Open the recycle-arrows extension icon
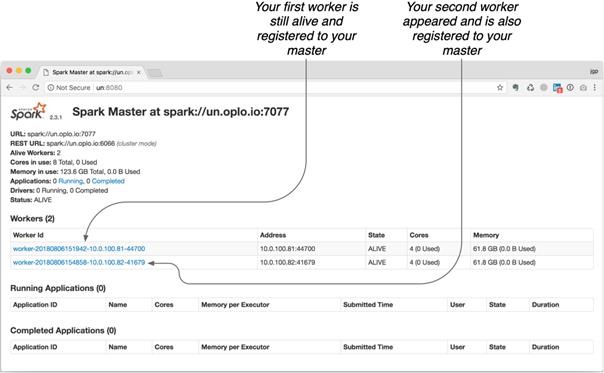The image size is (604, 373). tap(530, 88)
